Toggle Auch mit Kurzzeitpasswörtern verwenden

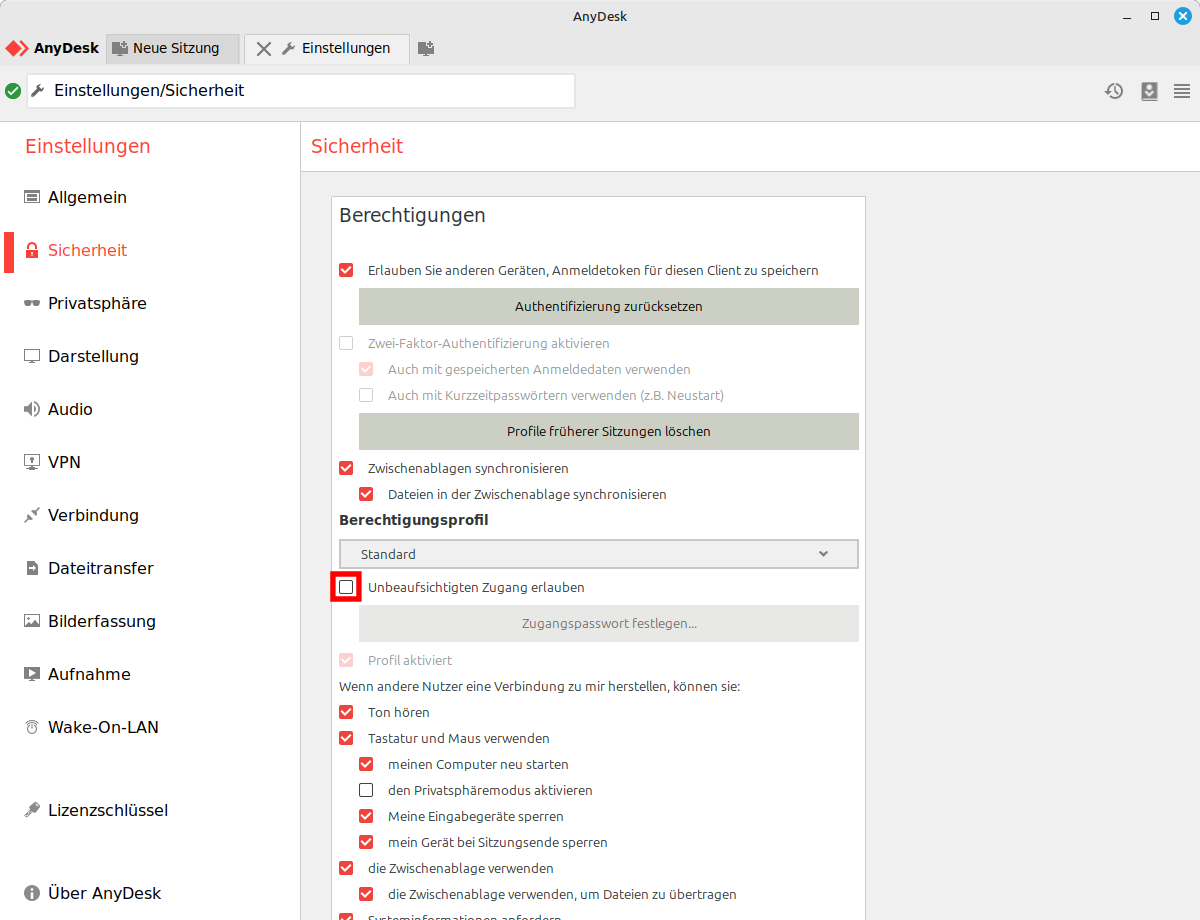coord(366,395)
